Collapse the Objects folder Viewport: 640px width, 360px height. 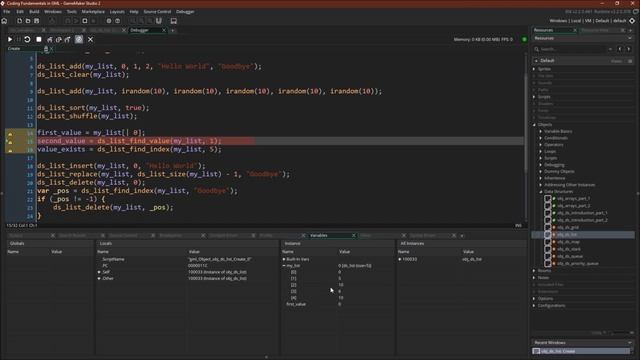click(534, 124)
